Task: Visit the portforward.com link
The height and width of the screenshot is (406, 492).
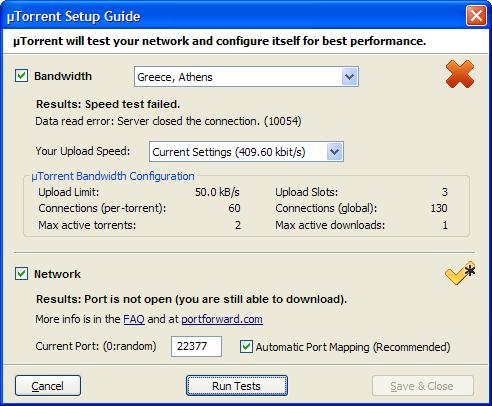Action: (x=222, y=319)
